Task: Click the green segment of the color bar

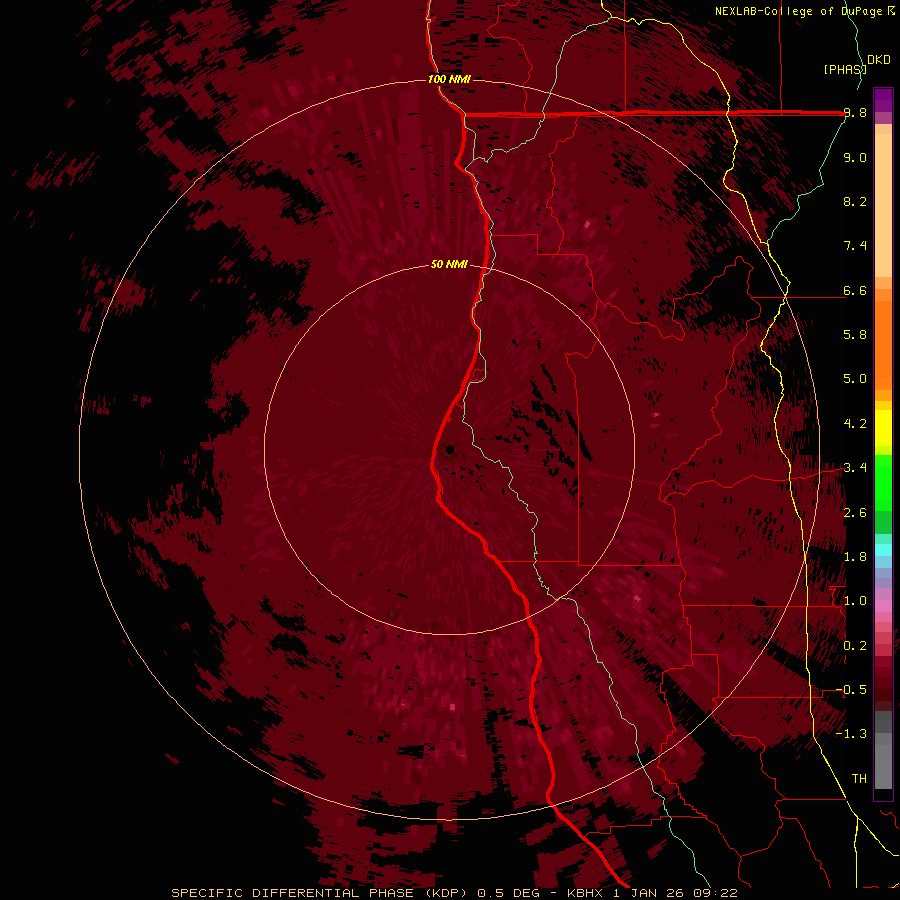Action: pos(883,482)
